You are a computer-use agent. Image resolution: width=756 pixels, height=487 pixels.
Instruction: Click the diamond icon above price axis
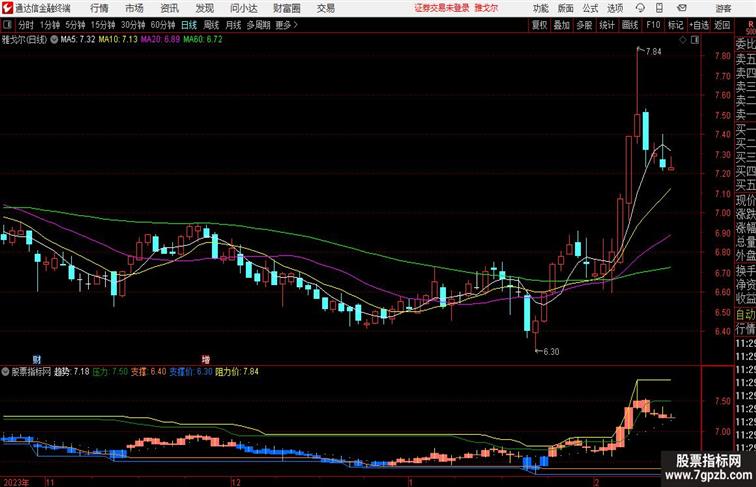tap(683, 40)
